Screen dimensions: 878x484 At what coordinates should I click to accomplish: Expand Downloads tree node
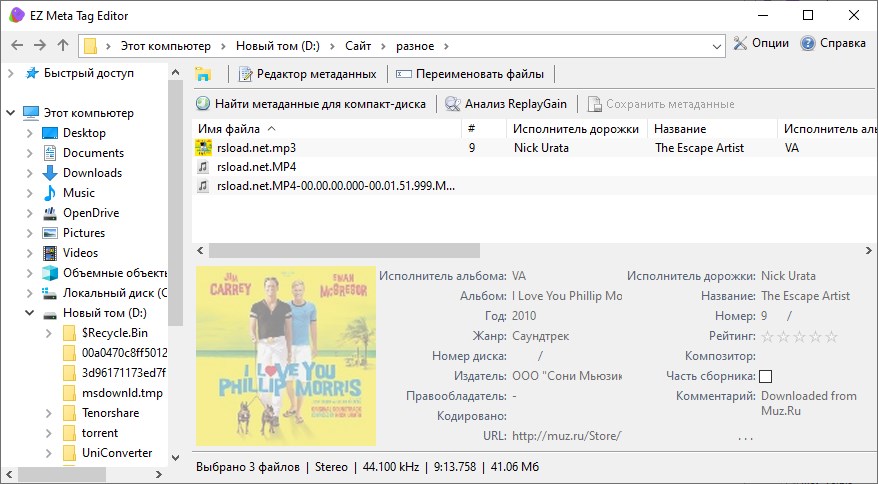(x=30, y=173)
